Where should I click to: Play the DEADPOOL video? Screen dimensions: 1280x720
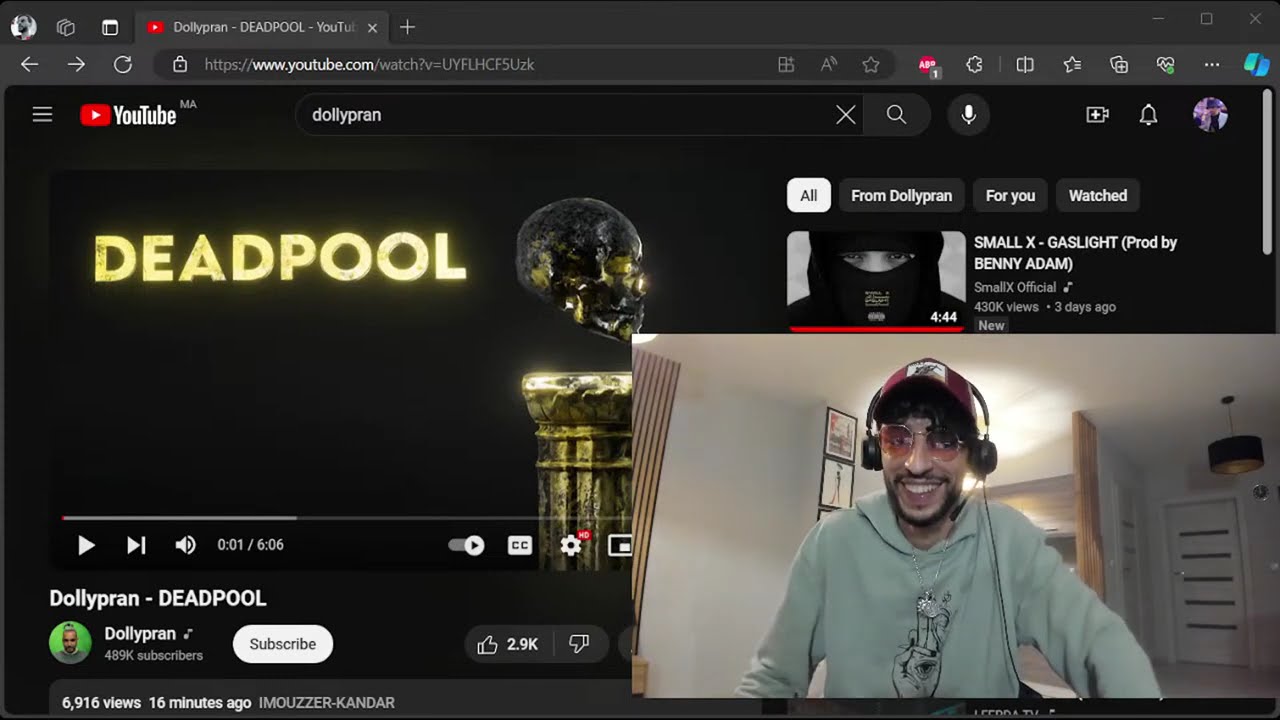point(86,545)
